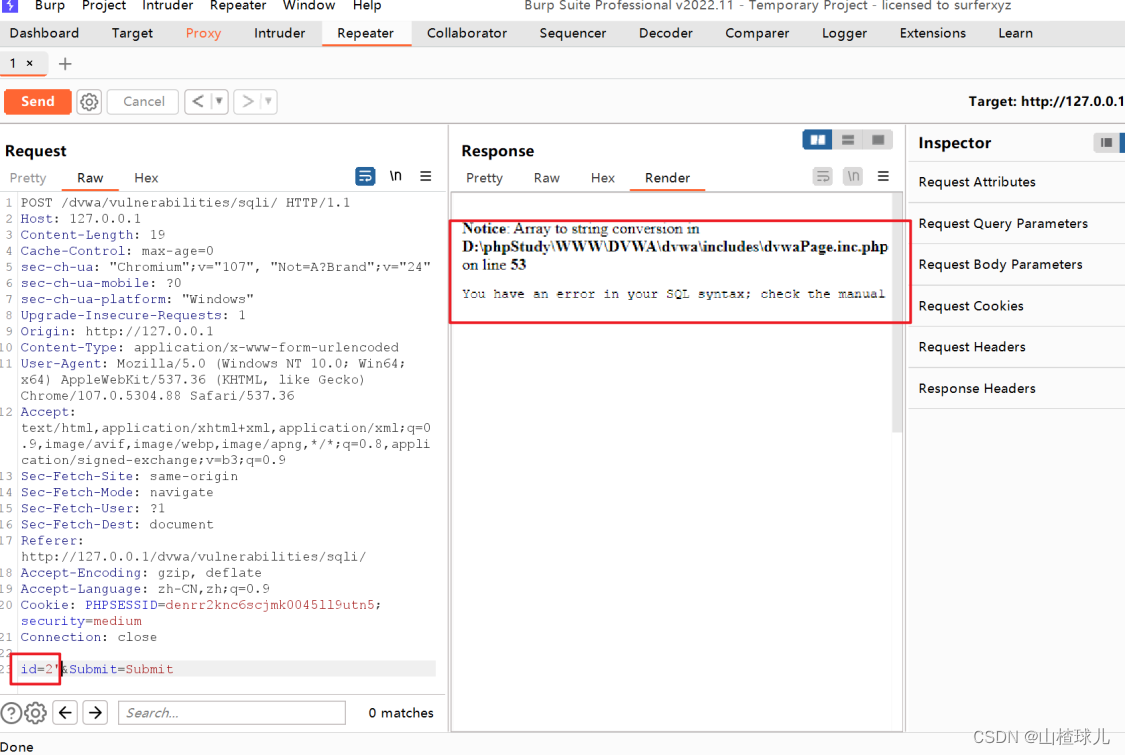Switch request view to Raw
1125x755 pixels.
tap(90, 178)
